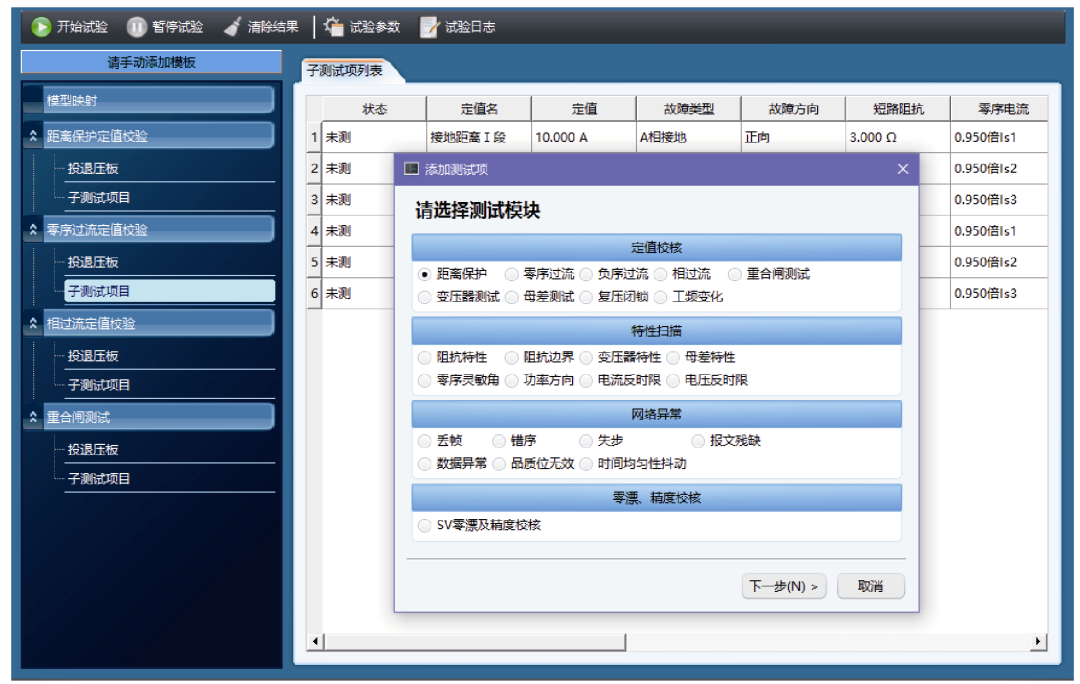Click the horizontal scrollbar thumb

pos(475,641)
